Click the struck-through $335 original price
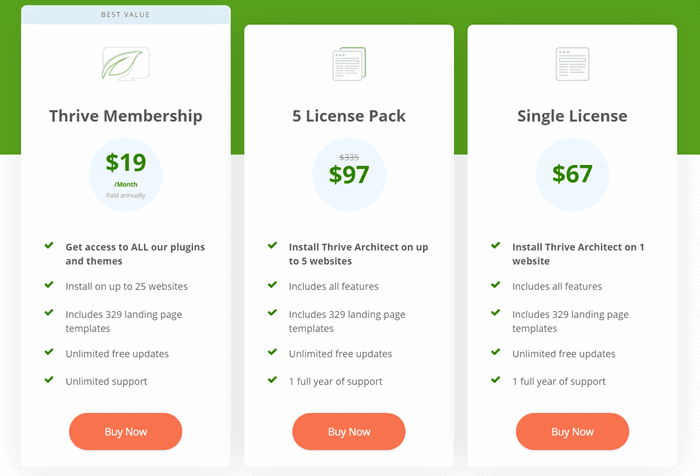This screenshot has height=476, width=700. [x=349, y=157]
